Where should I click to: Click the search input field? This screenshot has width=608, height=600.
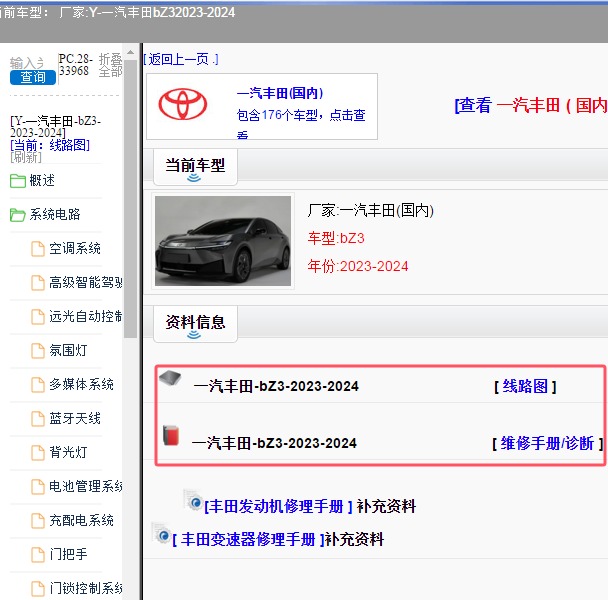[x=27, y=62]
